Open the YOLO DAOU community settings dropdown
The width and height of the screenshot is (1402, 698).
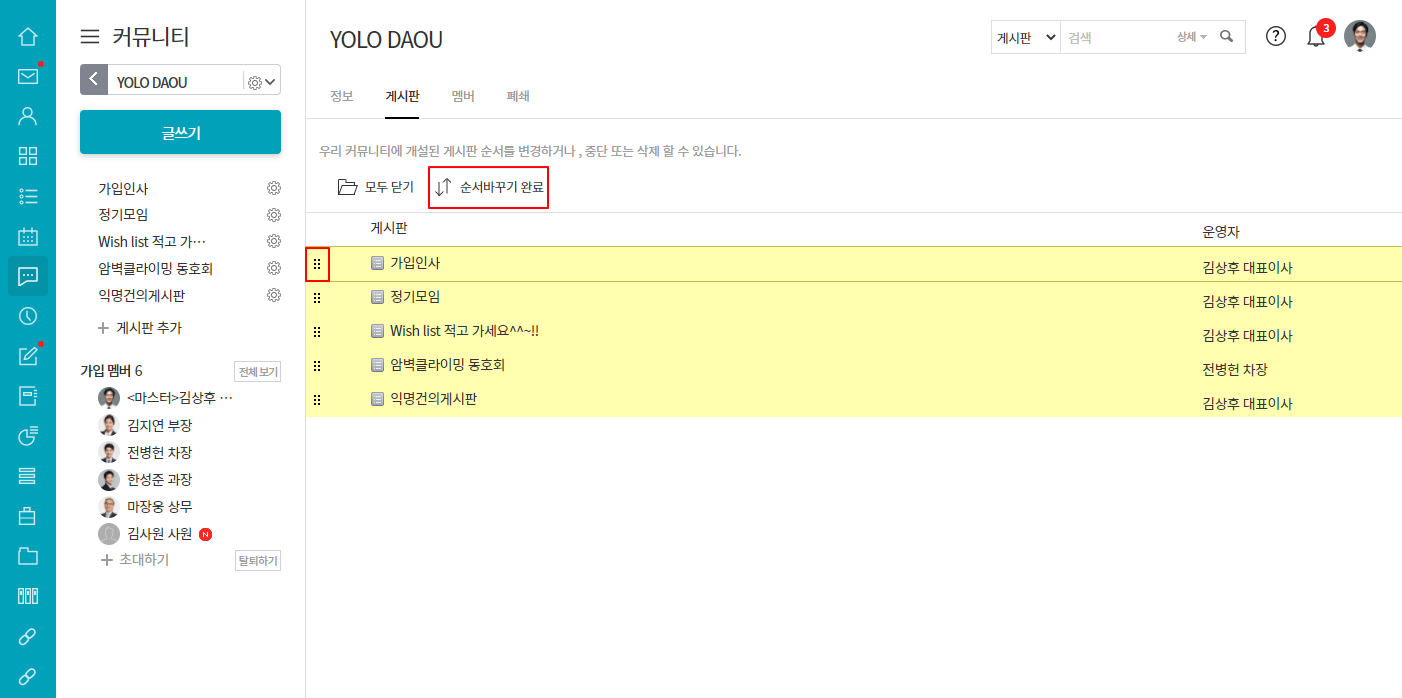pos(262,82)
